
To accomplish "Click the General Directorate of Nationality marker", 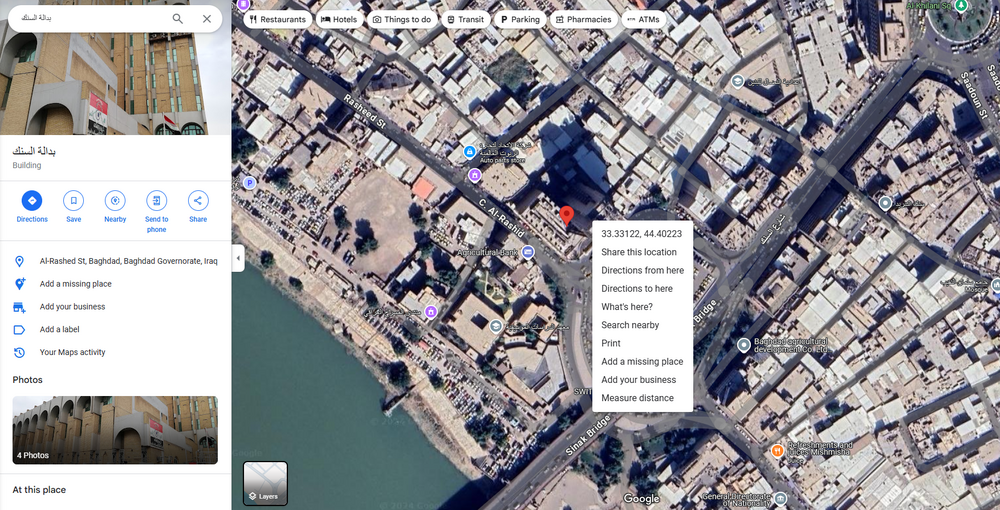I will 781,498.
